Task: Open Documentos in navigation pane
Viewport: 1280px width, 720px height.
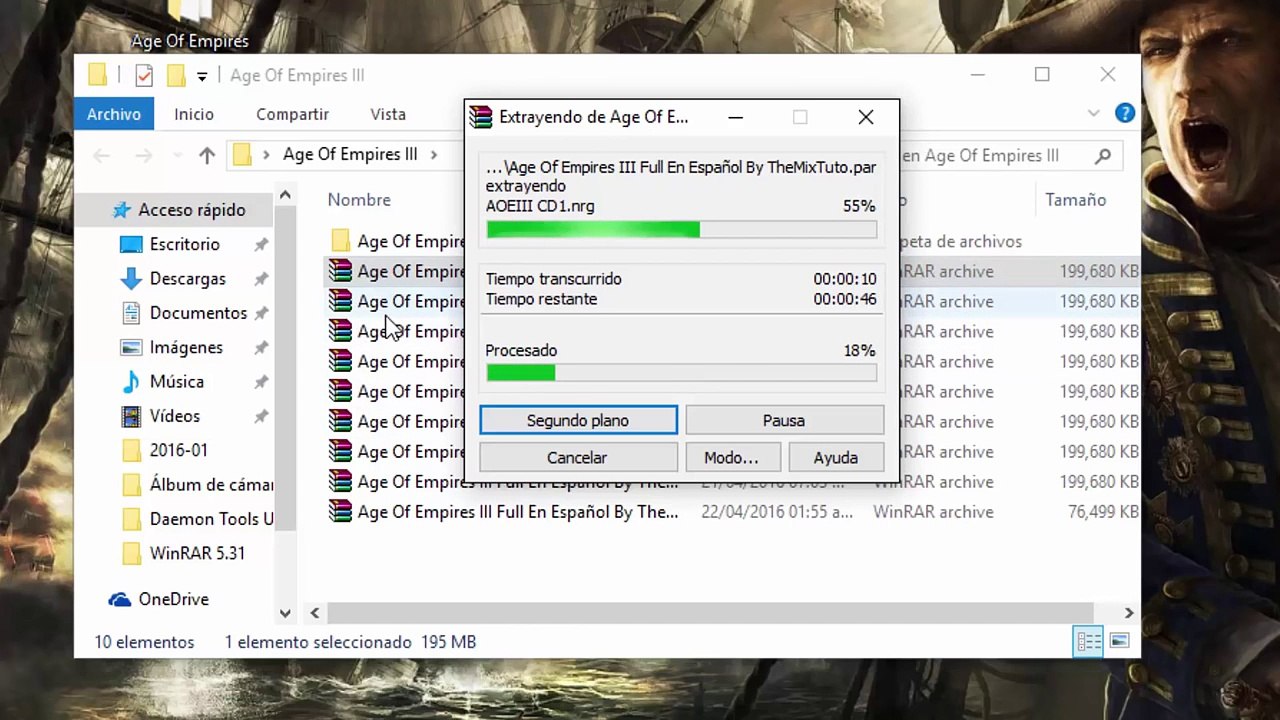Action: pyautogui.click(x=198, y=313)
